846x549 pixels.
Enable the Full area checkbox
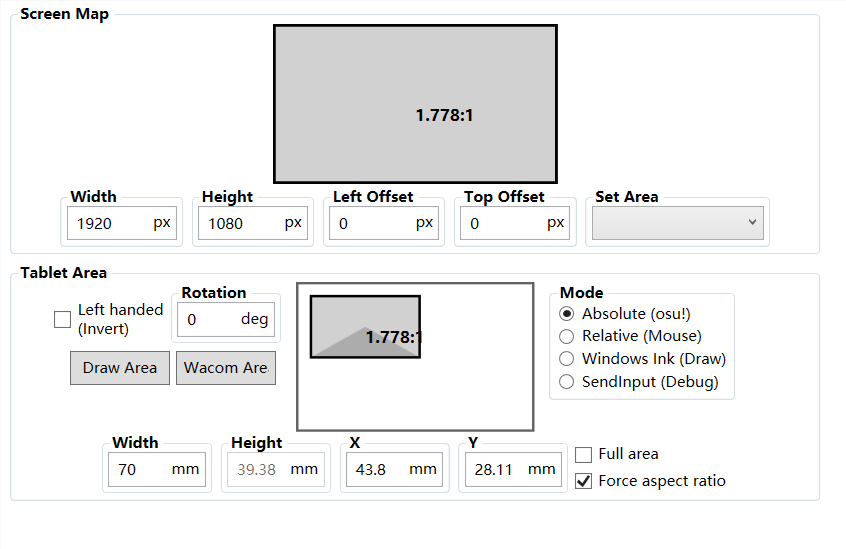pyautogui.click(x=583, y=455)
